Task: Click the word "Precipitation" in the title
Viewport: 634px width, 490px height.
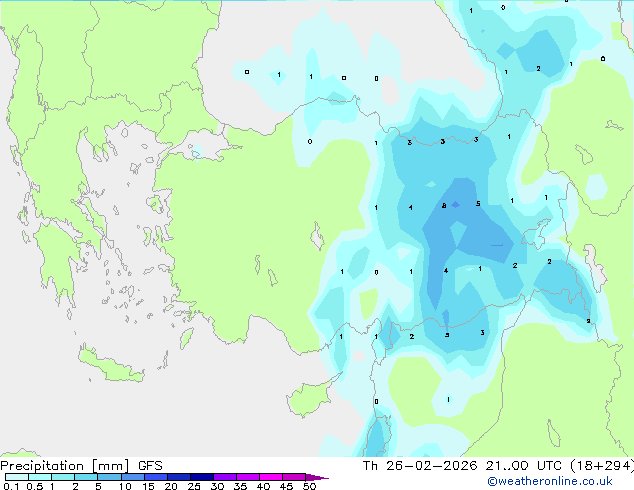Action: click(42, 466)
